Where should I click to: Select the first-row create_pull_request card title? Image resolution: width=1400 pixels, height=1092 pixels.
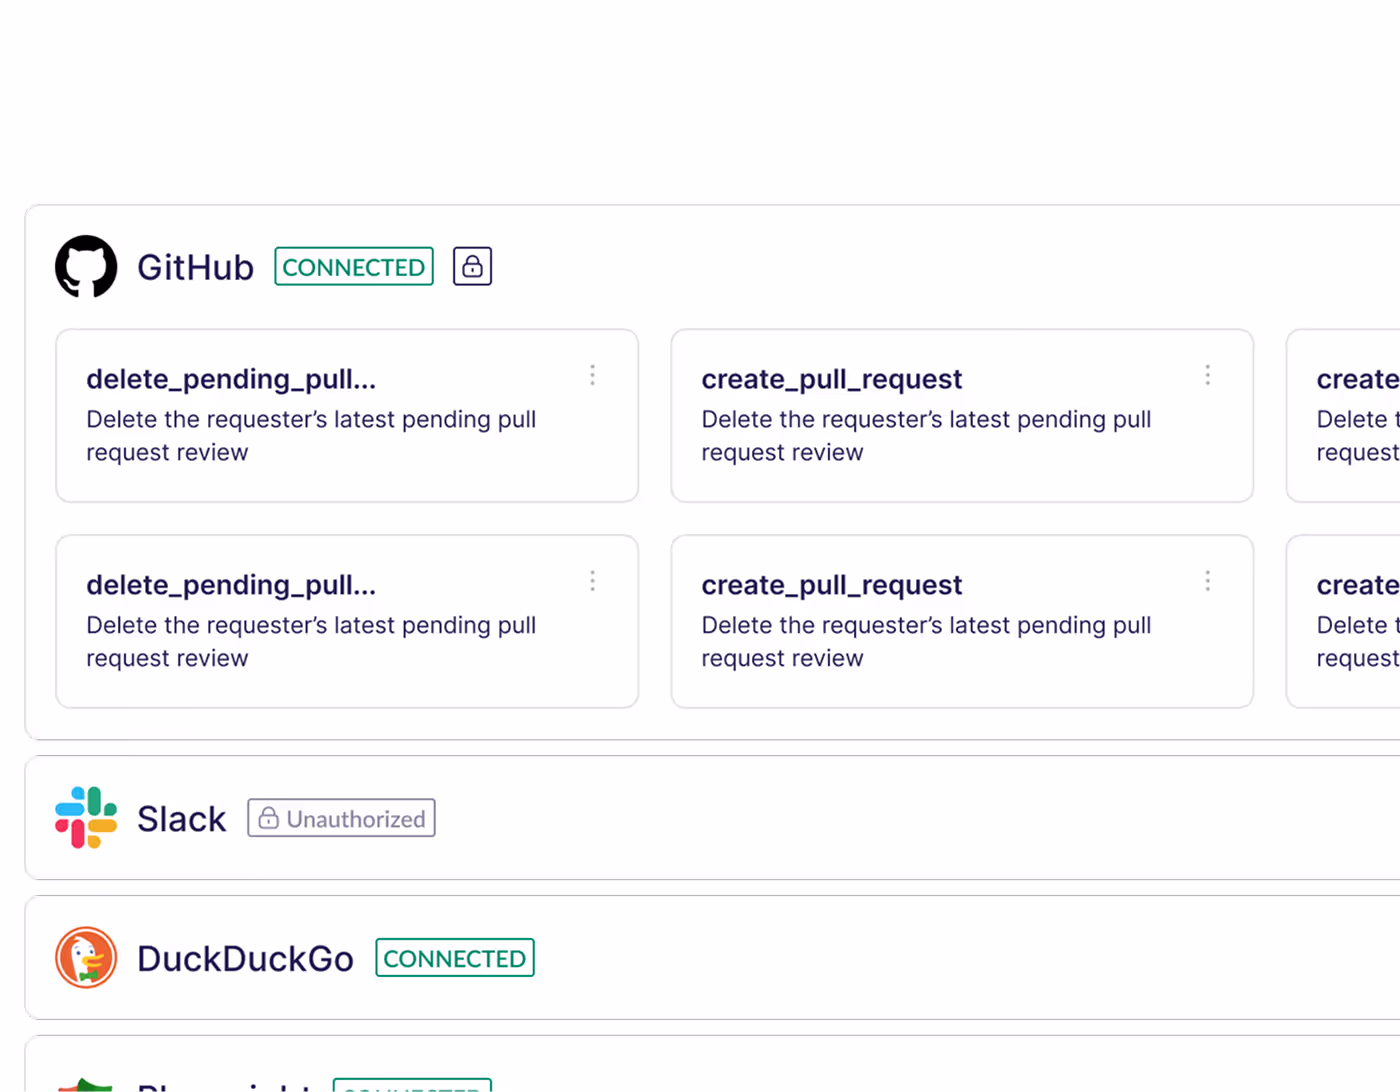(x=832, y=379)
